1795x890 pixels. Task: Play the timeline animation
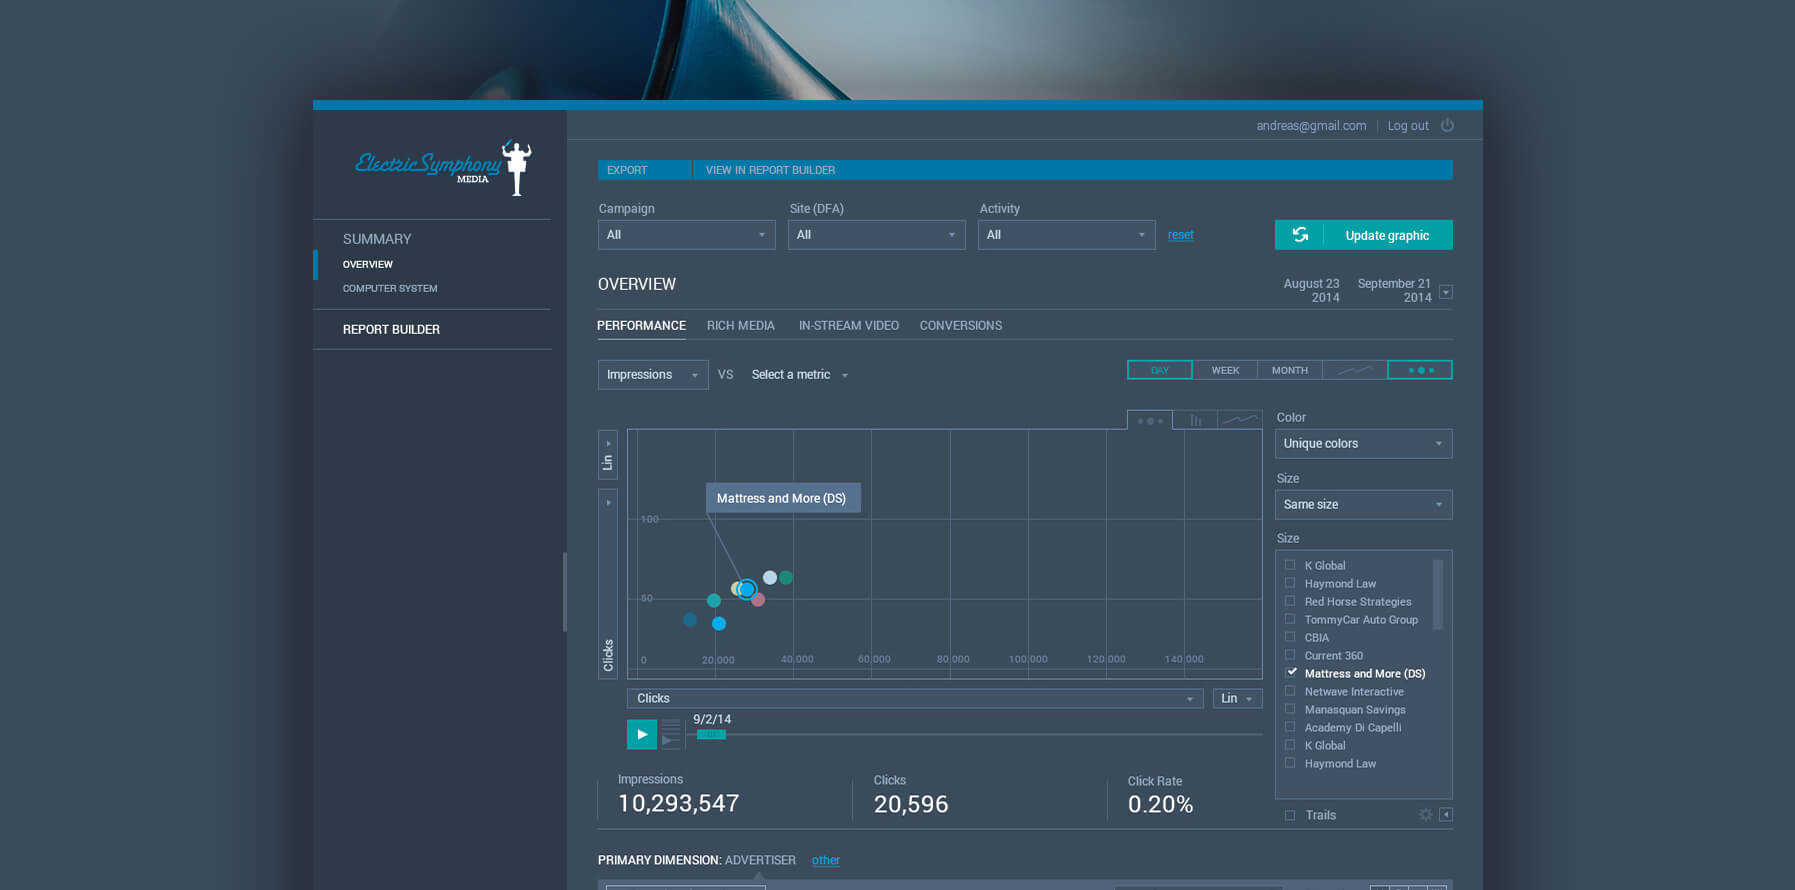(642, 734)
